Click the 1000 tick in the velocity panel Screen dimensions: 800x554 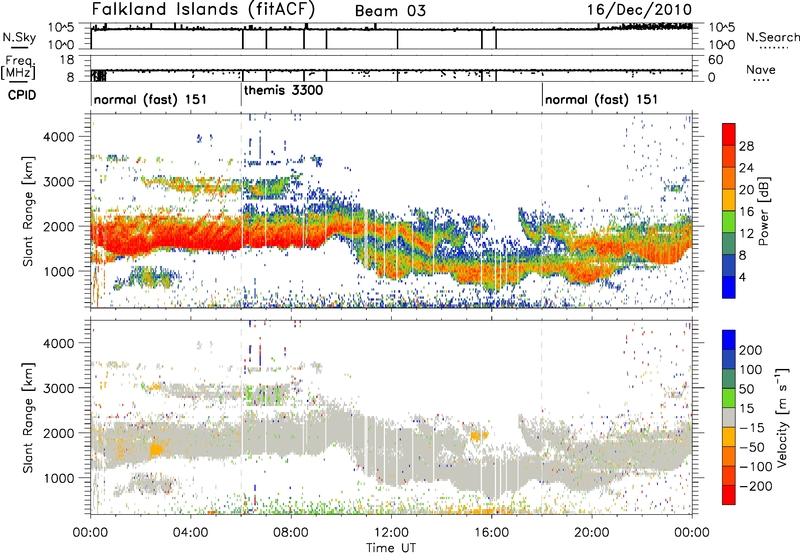tap(60, 478)
